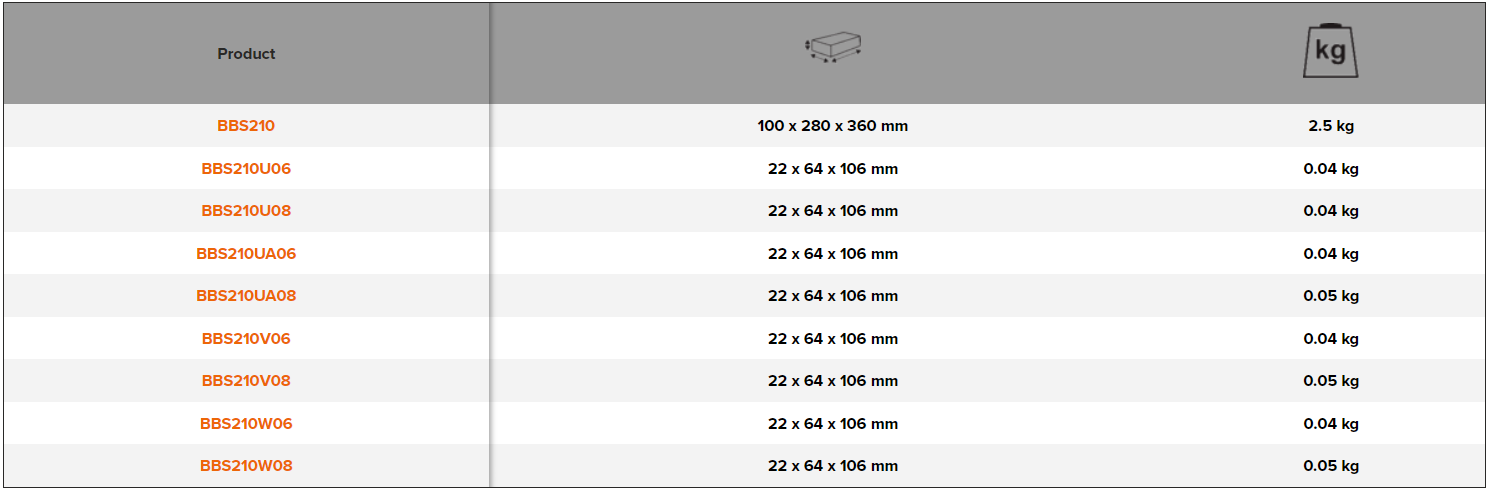This screenshot has height=490, width=1489.
Task: Click the BBS210V08 dimensions cell
Action: point(832,381)
